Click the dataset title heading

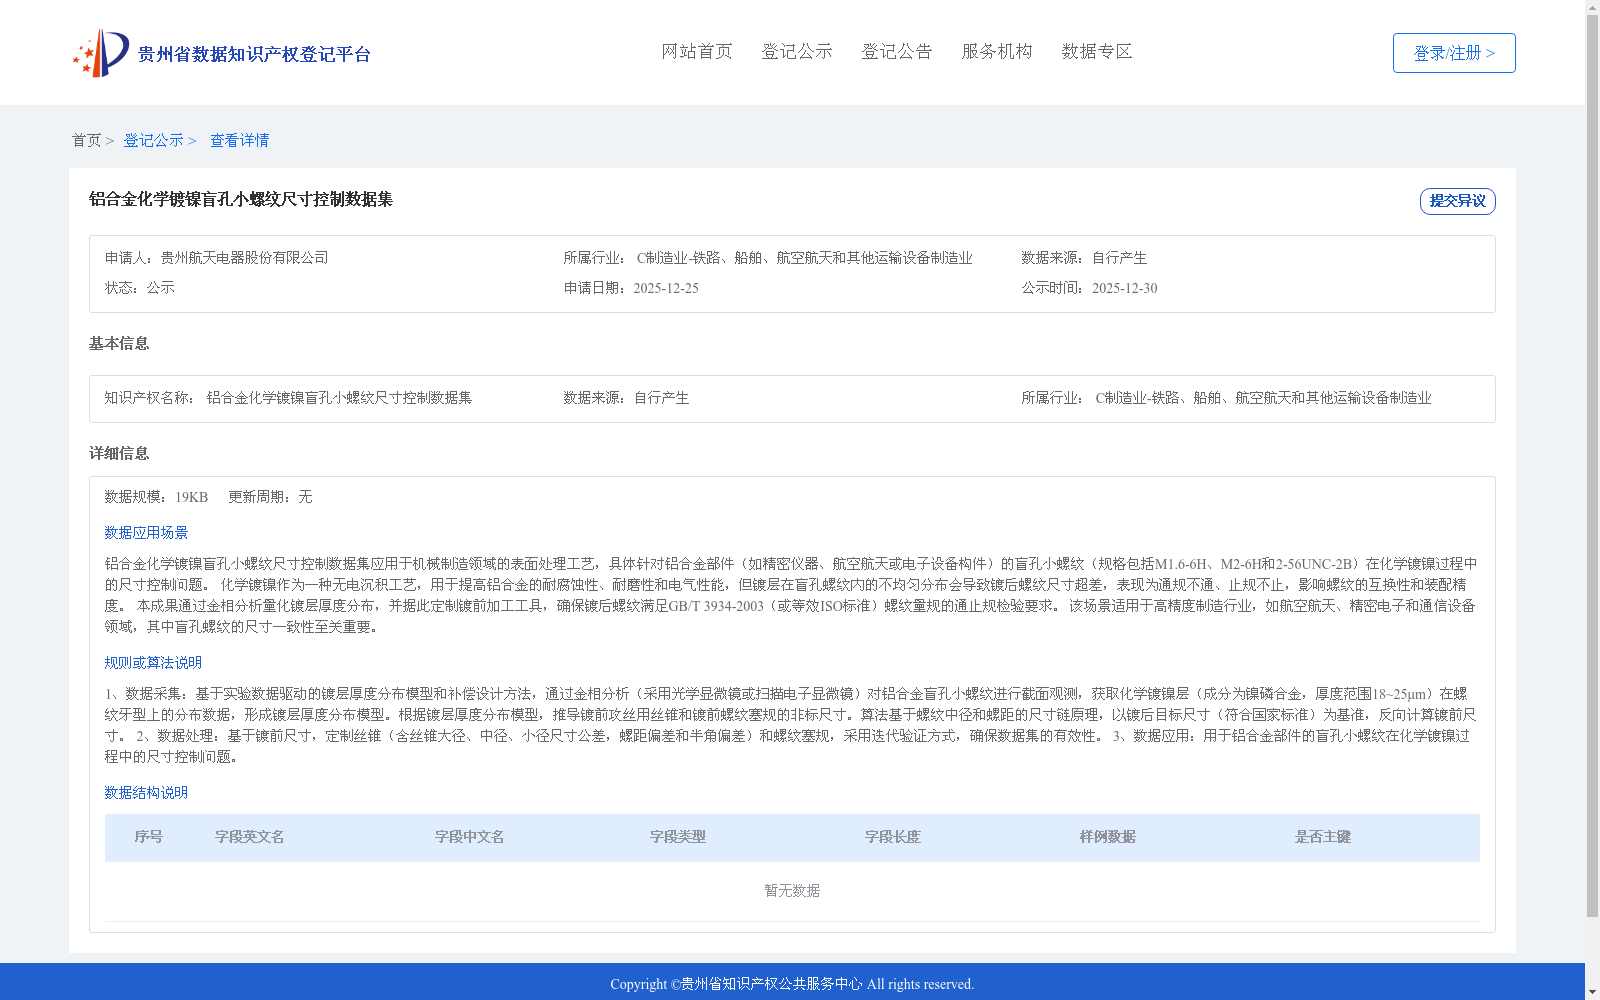coord(241,199)
